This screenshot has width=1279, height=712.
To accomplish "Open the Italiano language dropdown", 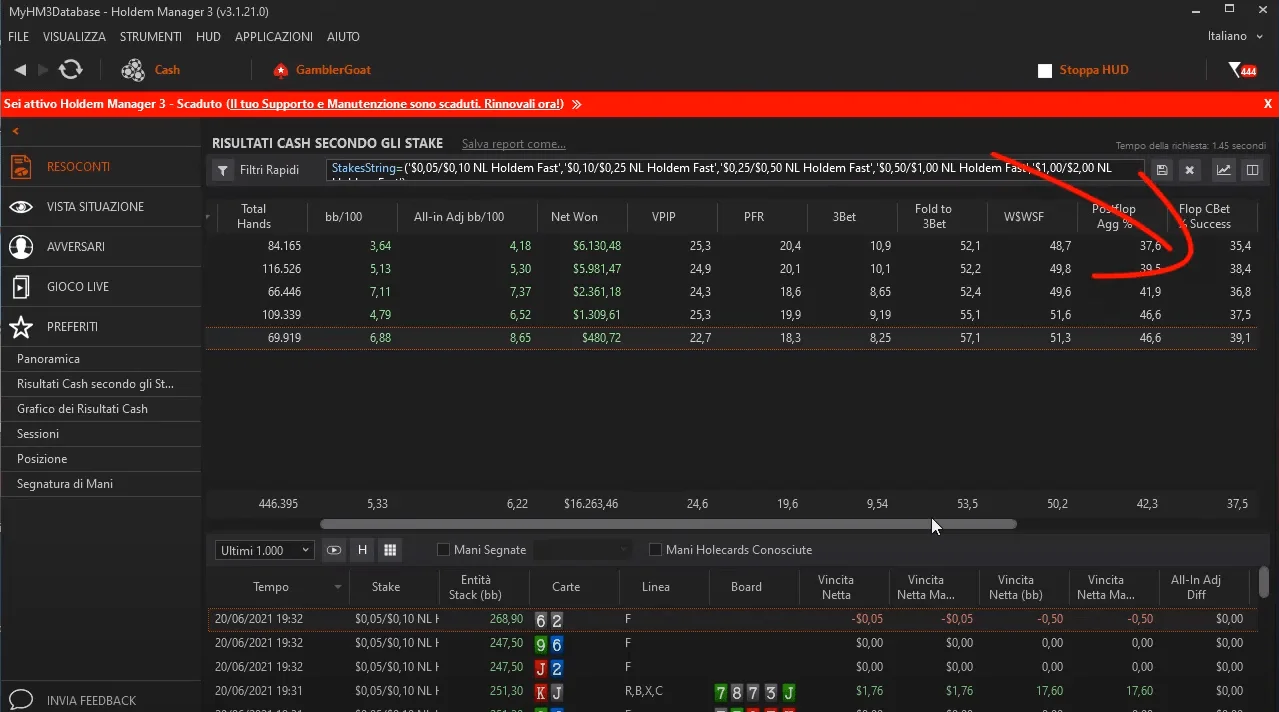I will [x=1234, y=36].
